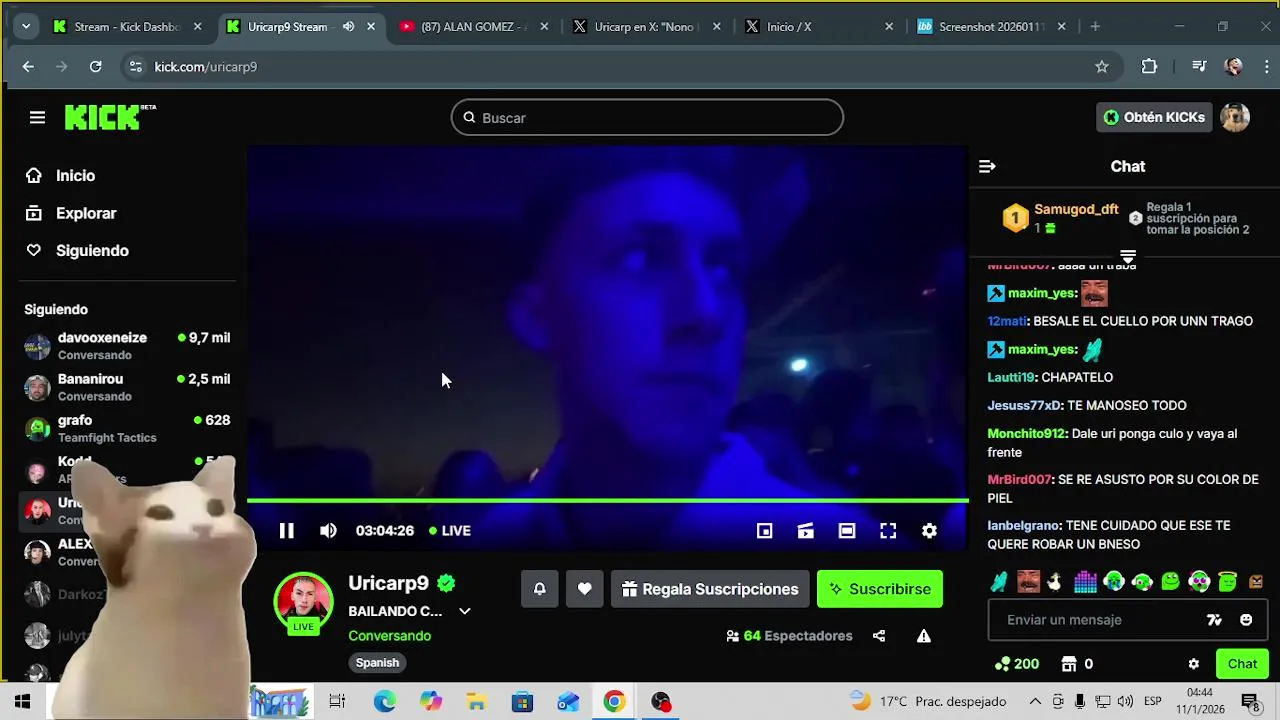
Task: Select the white goose emote
Action: [x=1054, y=581]
